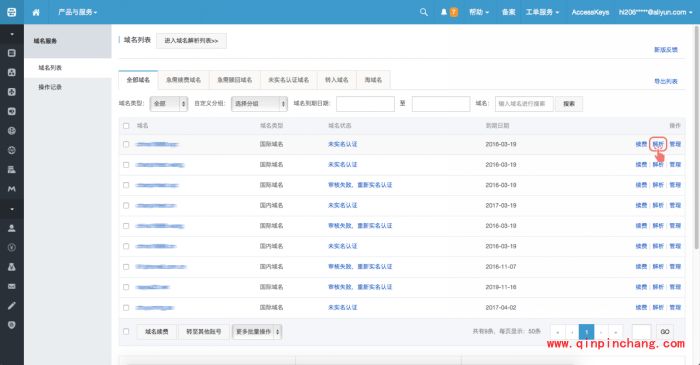Tick checkbox for domain expiring 2017-03-19
This screenshot has height=365, width=700.
(x=126, y=206)
